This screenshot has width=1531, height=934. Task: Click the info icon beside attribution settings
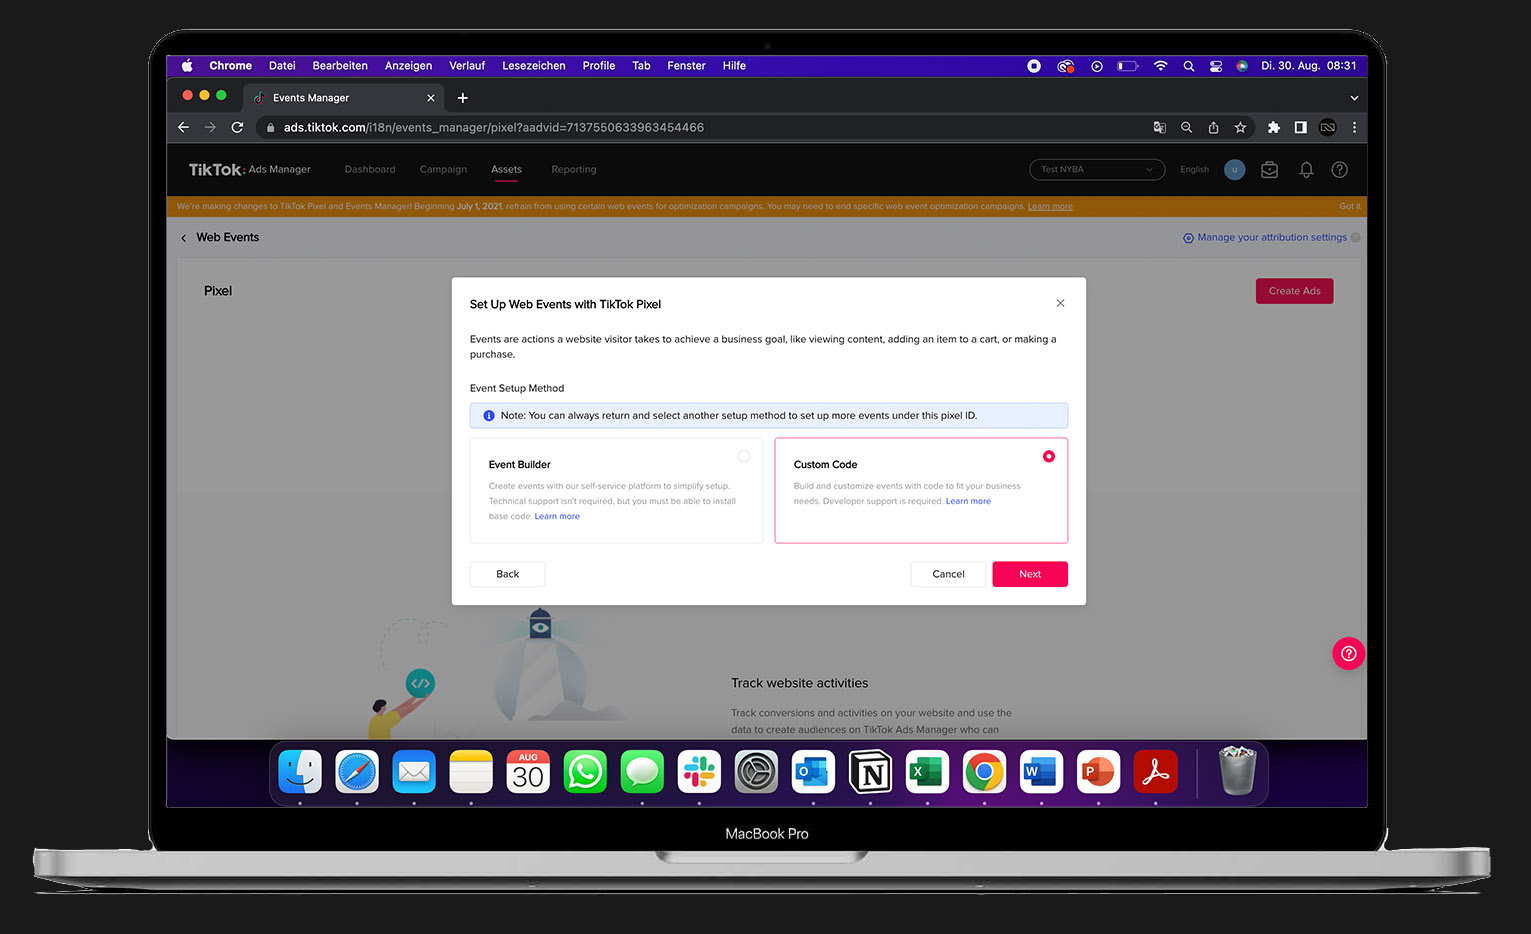1355,238
